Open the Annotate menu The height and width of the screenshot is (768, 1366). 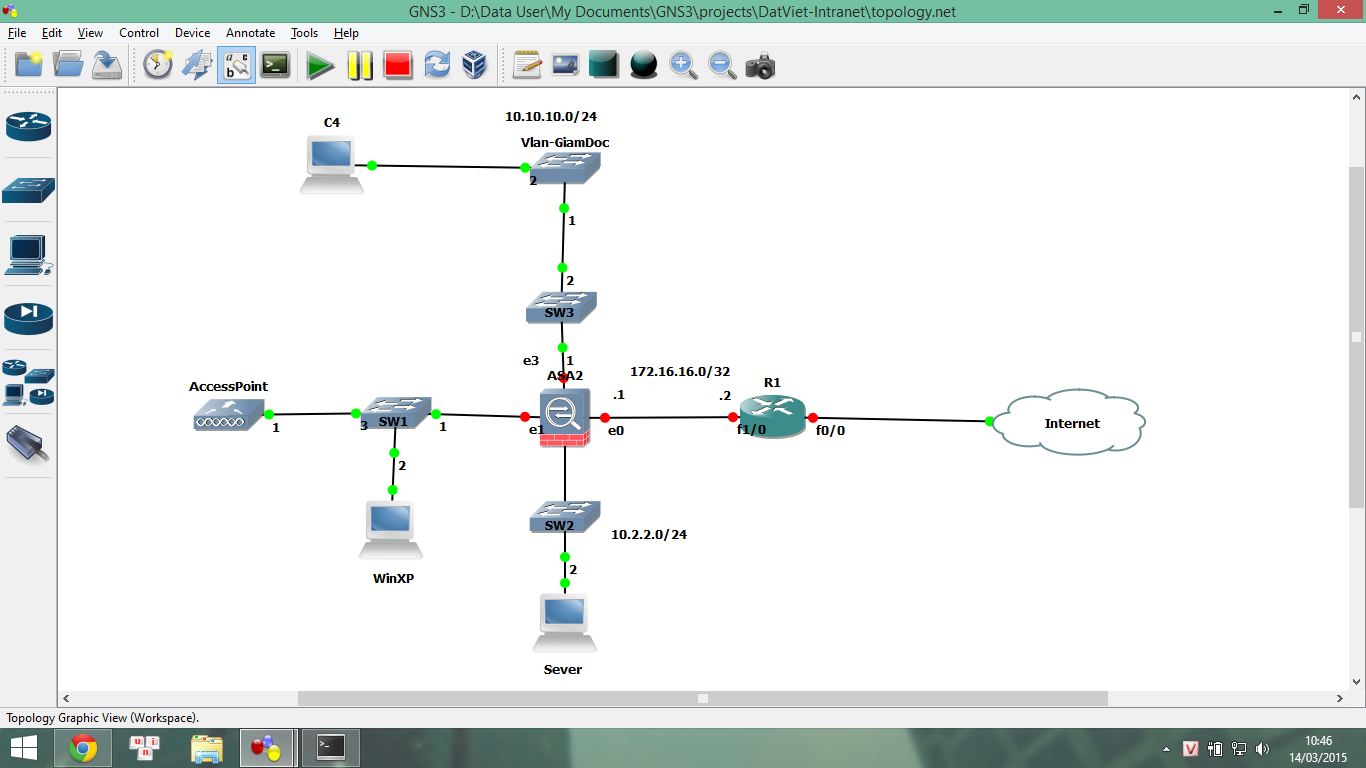250,33
